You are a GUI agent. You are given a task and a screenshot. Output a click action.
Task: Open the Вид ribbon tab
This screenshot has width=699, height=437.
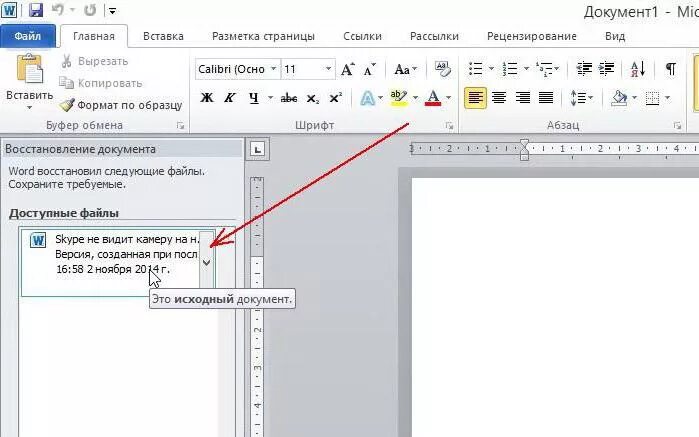coord(615,36)
